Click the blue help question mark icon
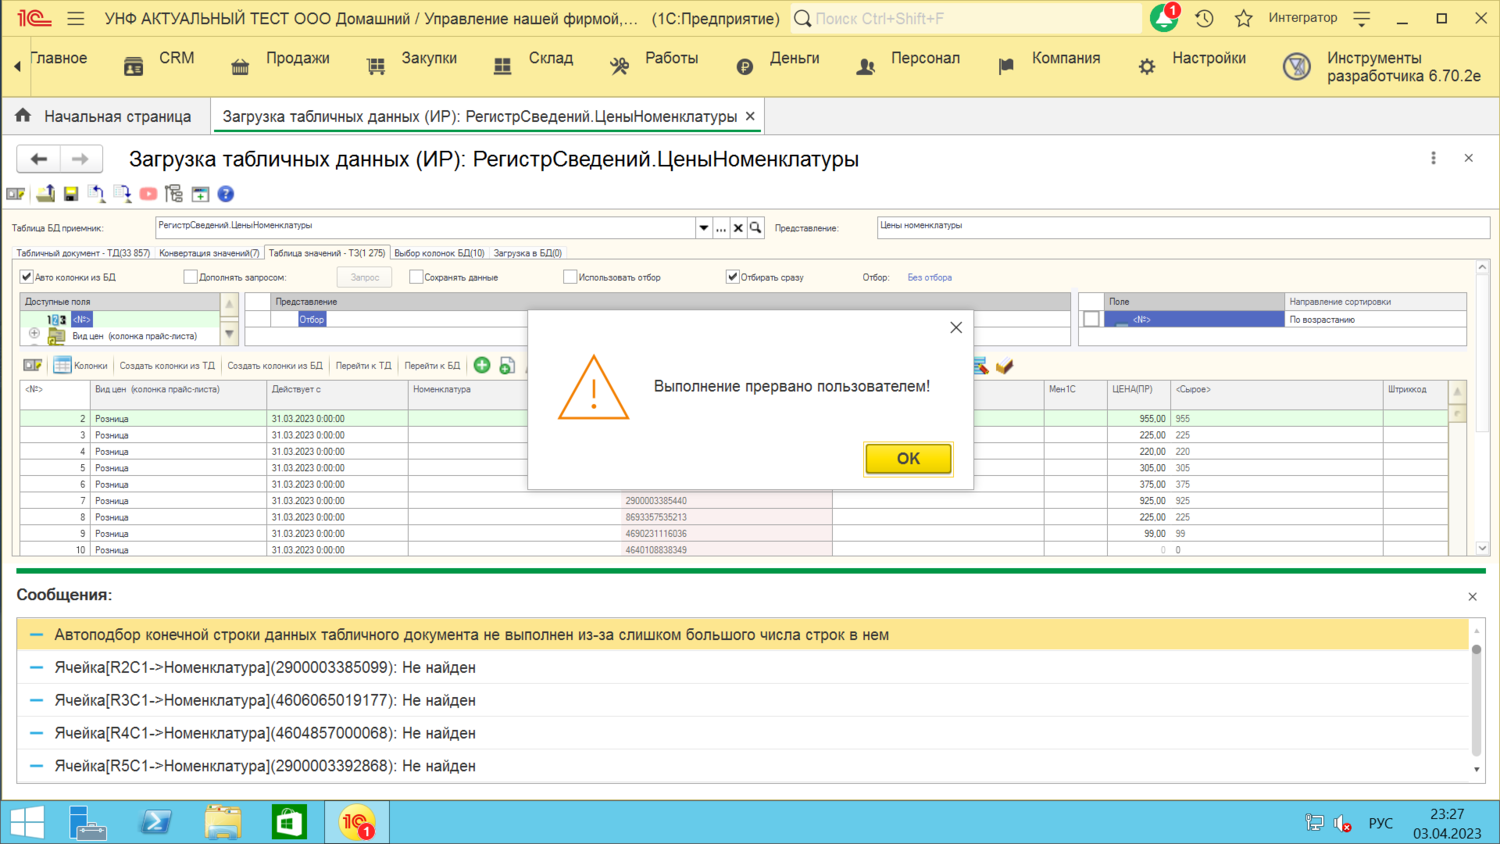 (226, 194)
